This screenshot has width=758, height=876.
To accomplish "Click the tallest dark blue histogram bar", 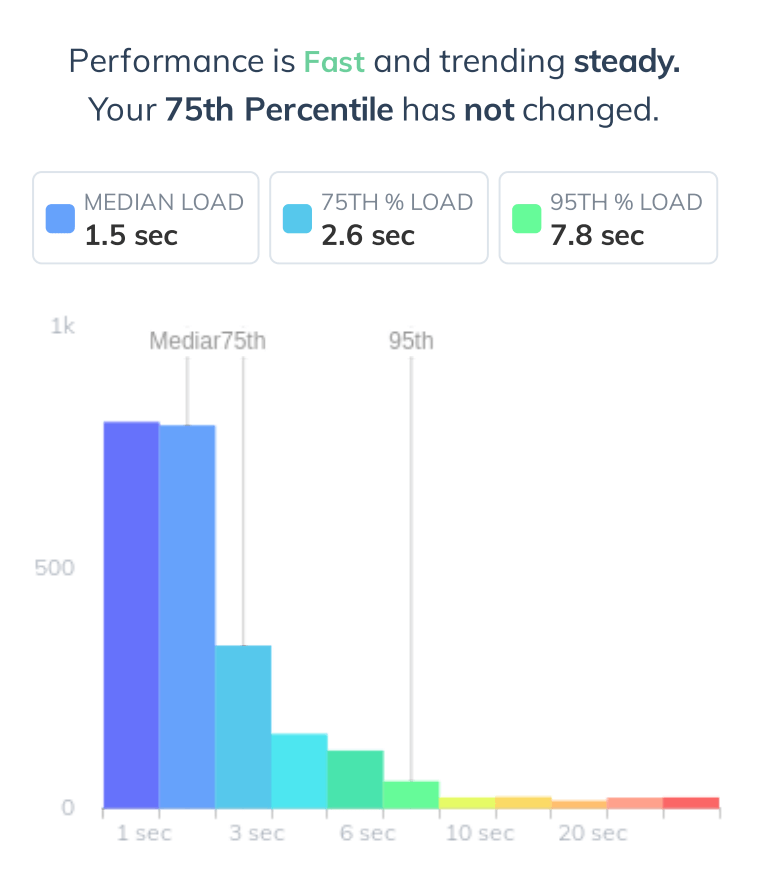I will click(x=131, y=615).
